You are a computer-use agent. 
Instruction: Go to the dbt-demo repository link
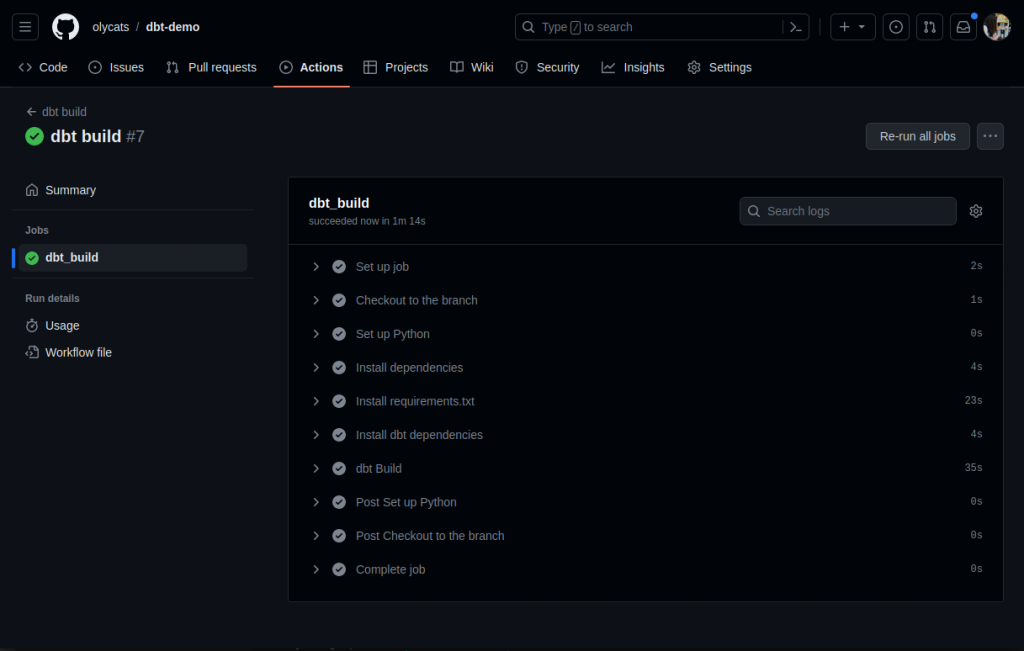coord(172,27)
